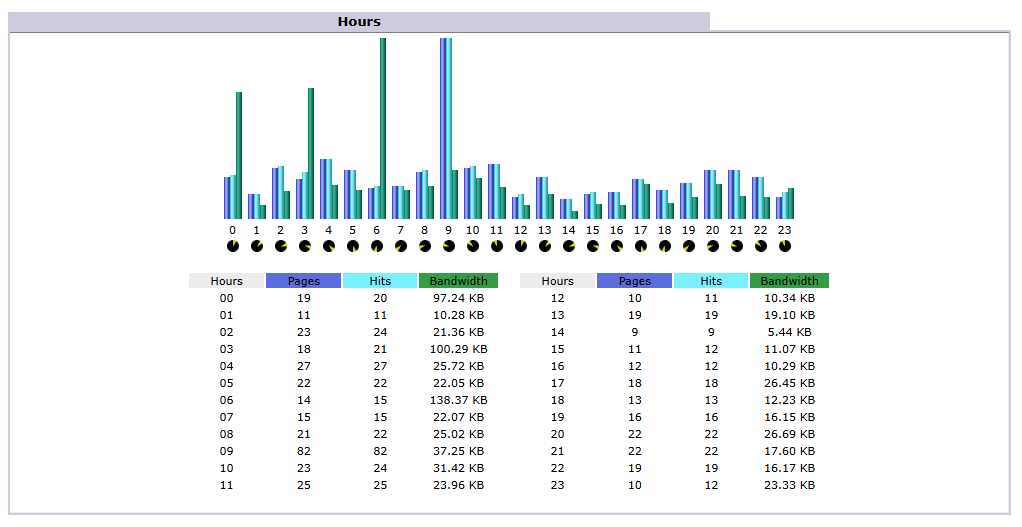Select the clock icon beneath hour 15

[593, 246]
